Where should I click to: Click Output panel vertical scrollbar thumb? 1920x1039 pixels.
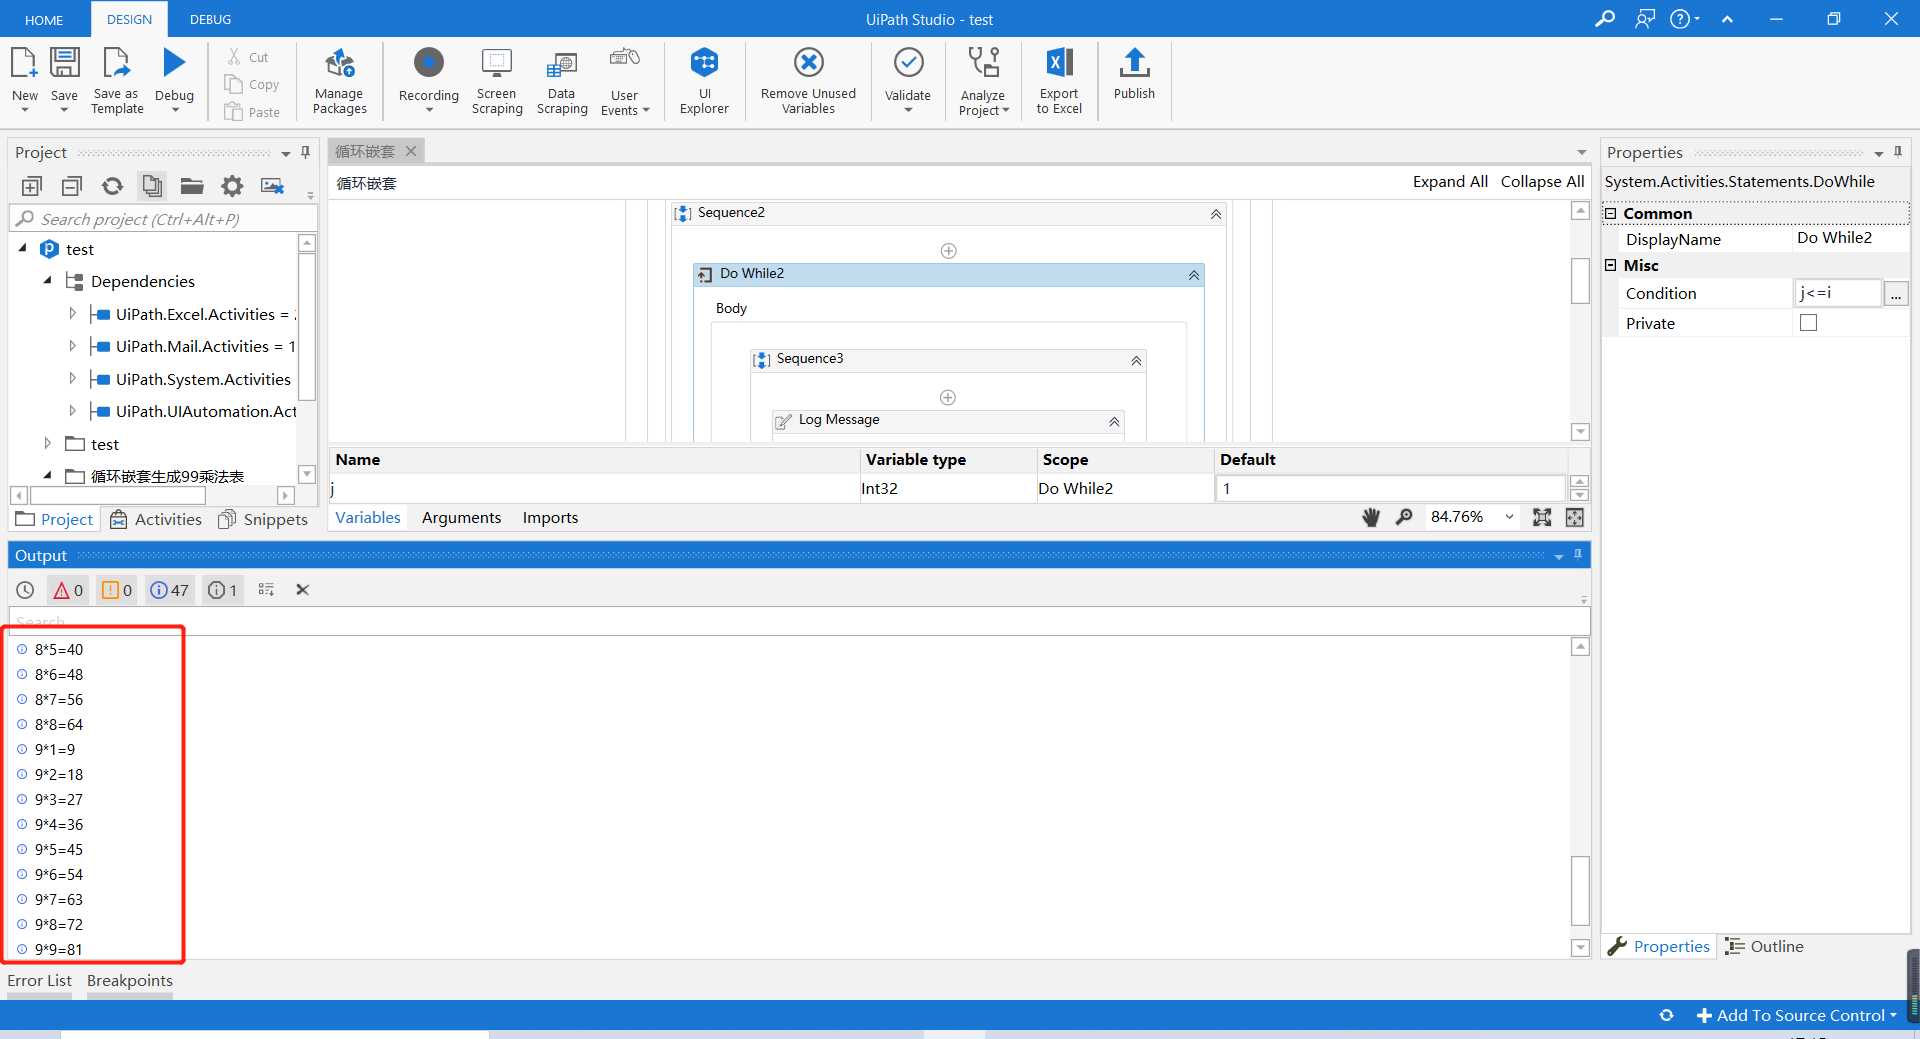pos(1580,890)
